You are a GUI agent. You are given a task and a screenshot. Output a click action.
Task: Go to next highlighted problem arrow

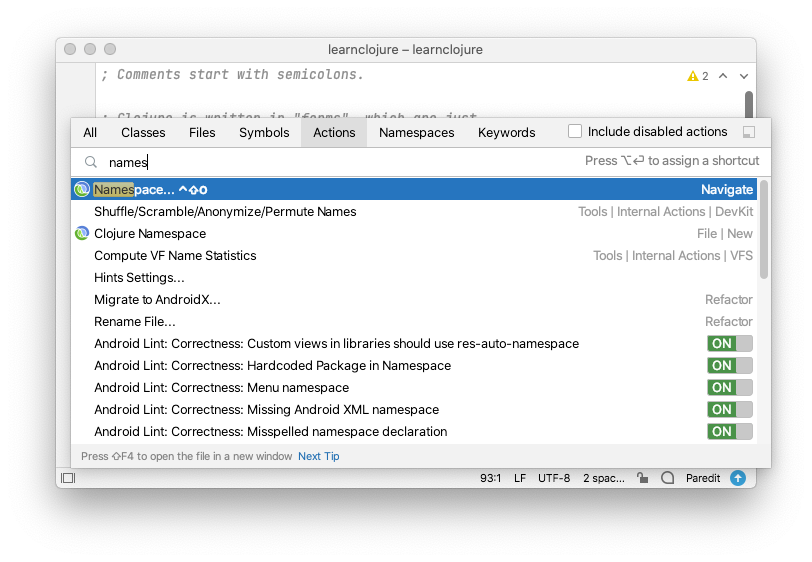pos(744,76)
